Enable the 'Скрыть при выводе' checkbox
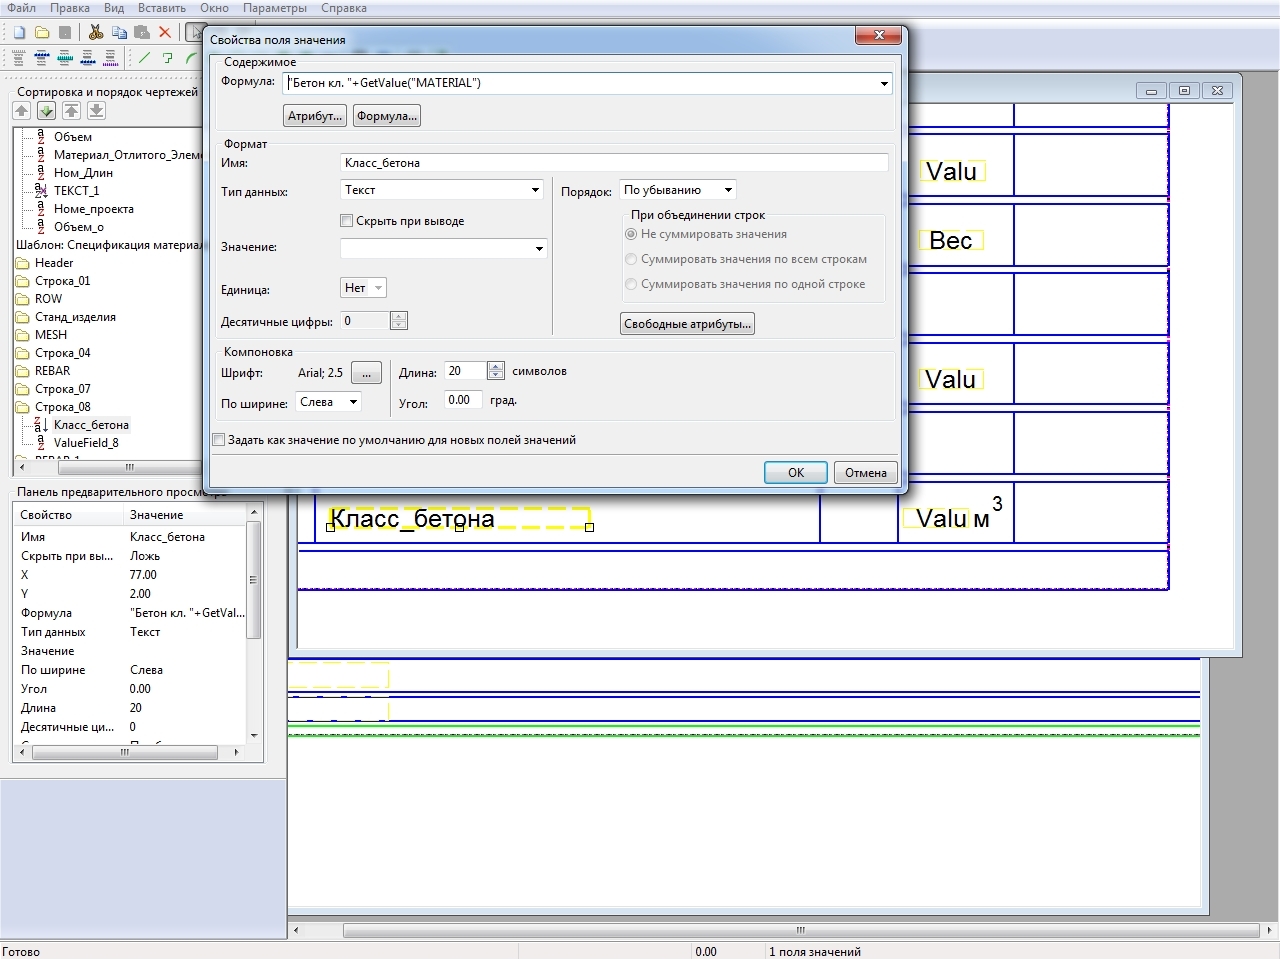The width and height of the screenshot is (1280, 959). [x=347, y=221]
